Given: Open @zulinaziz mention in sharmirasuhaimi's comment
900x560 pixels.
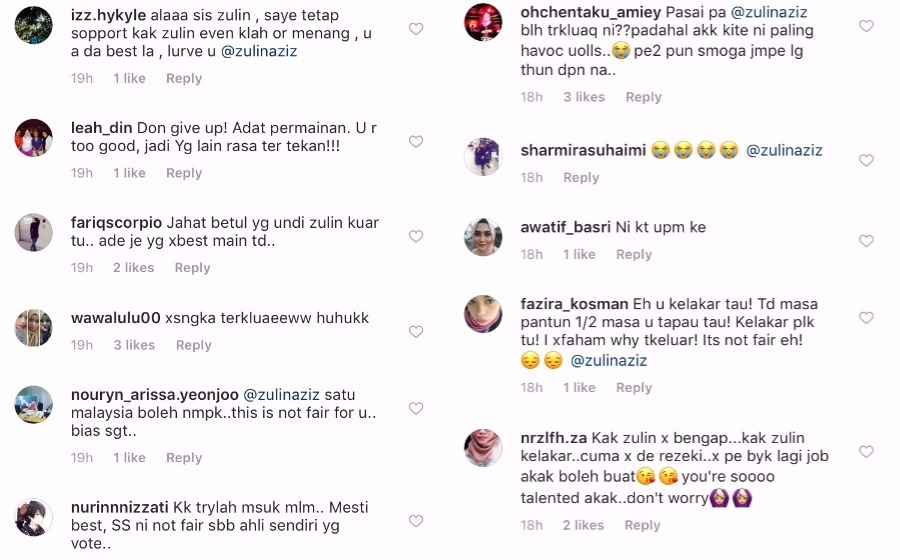Looking at the screenshot, I should point(784,150).
